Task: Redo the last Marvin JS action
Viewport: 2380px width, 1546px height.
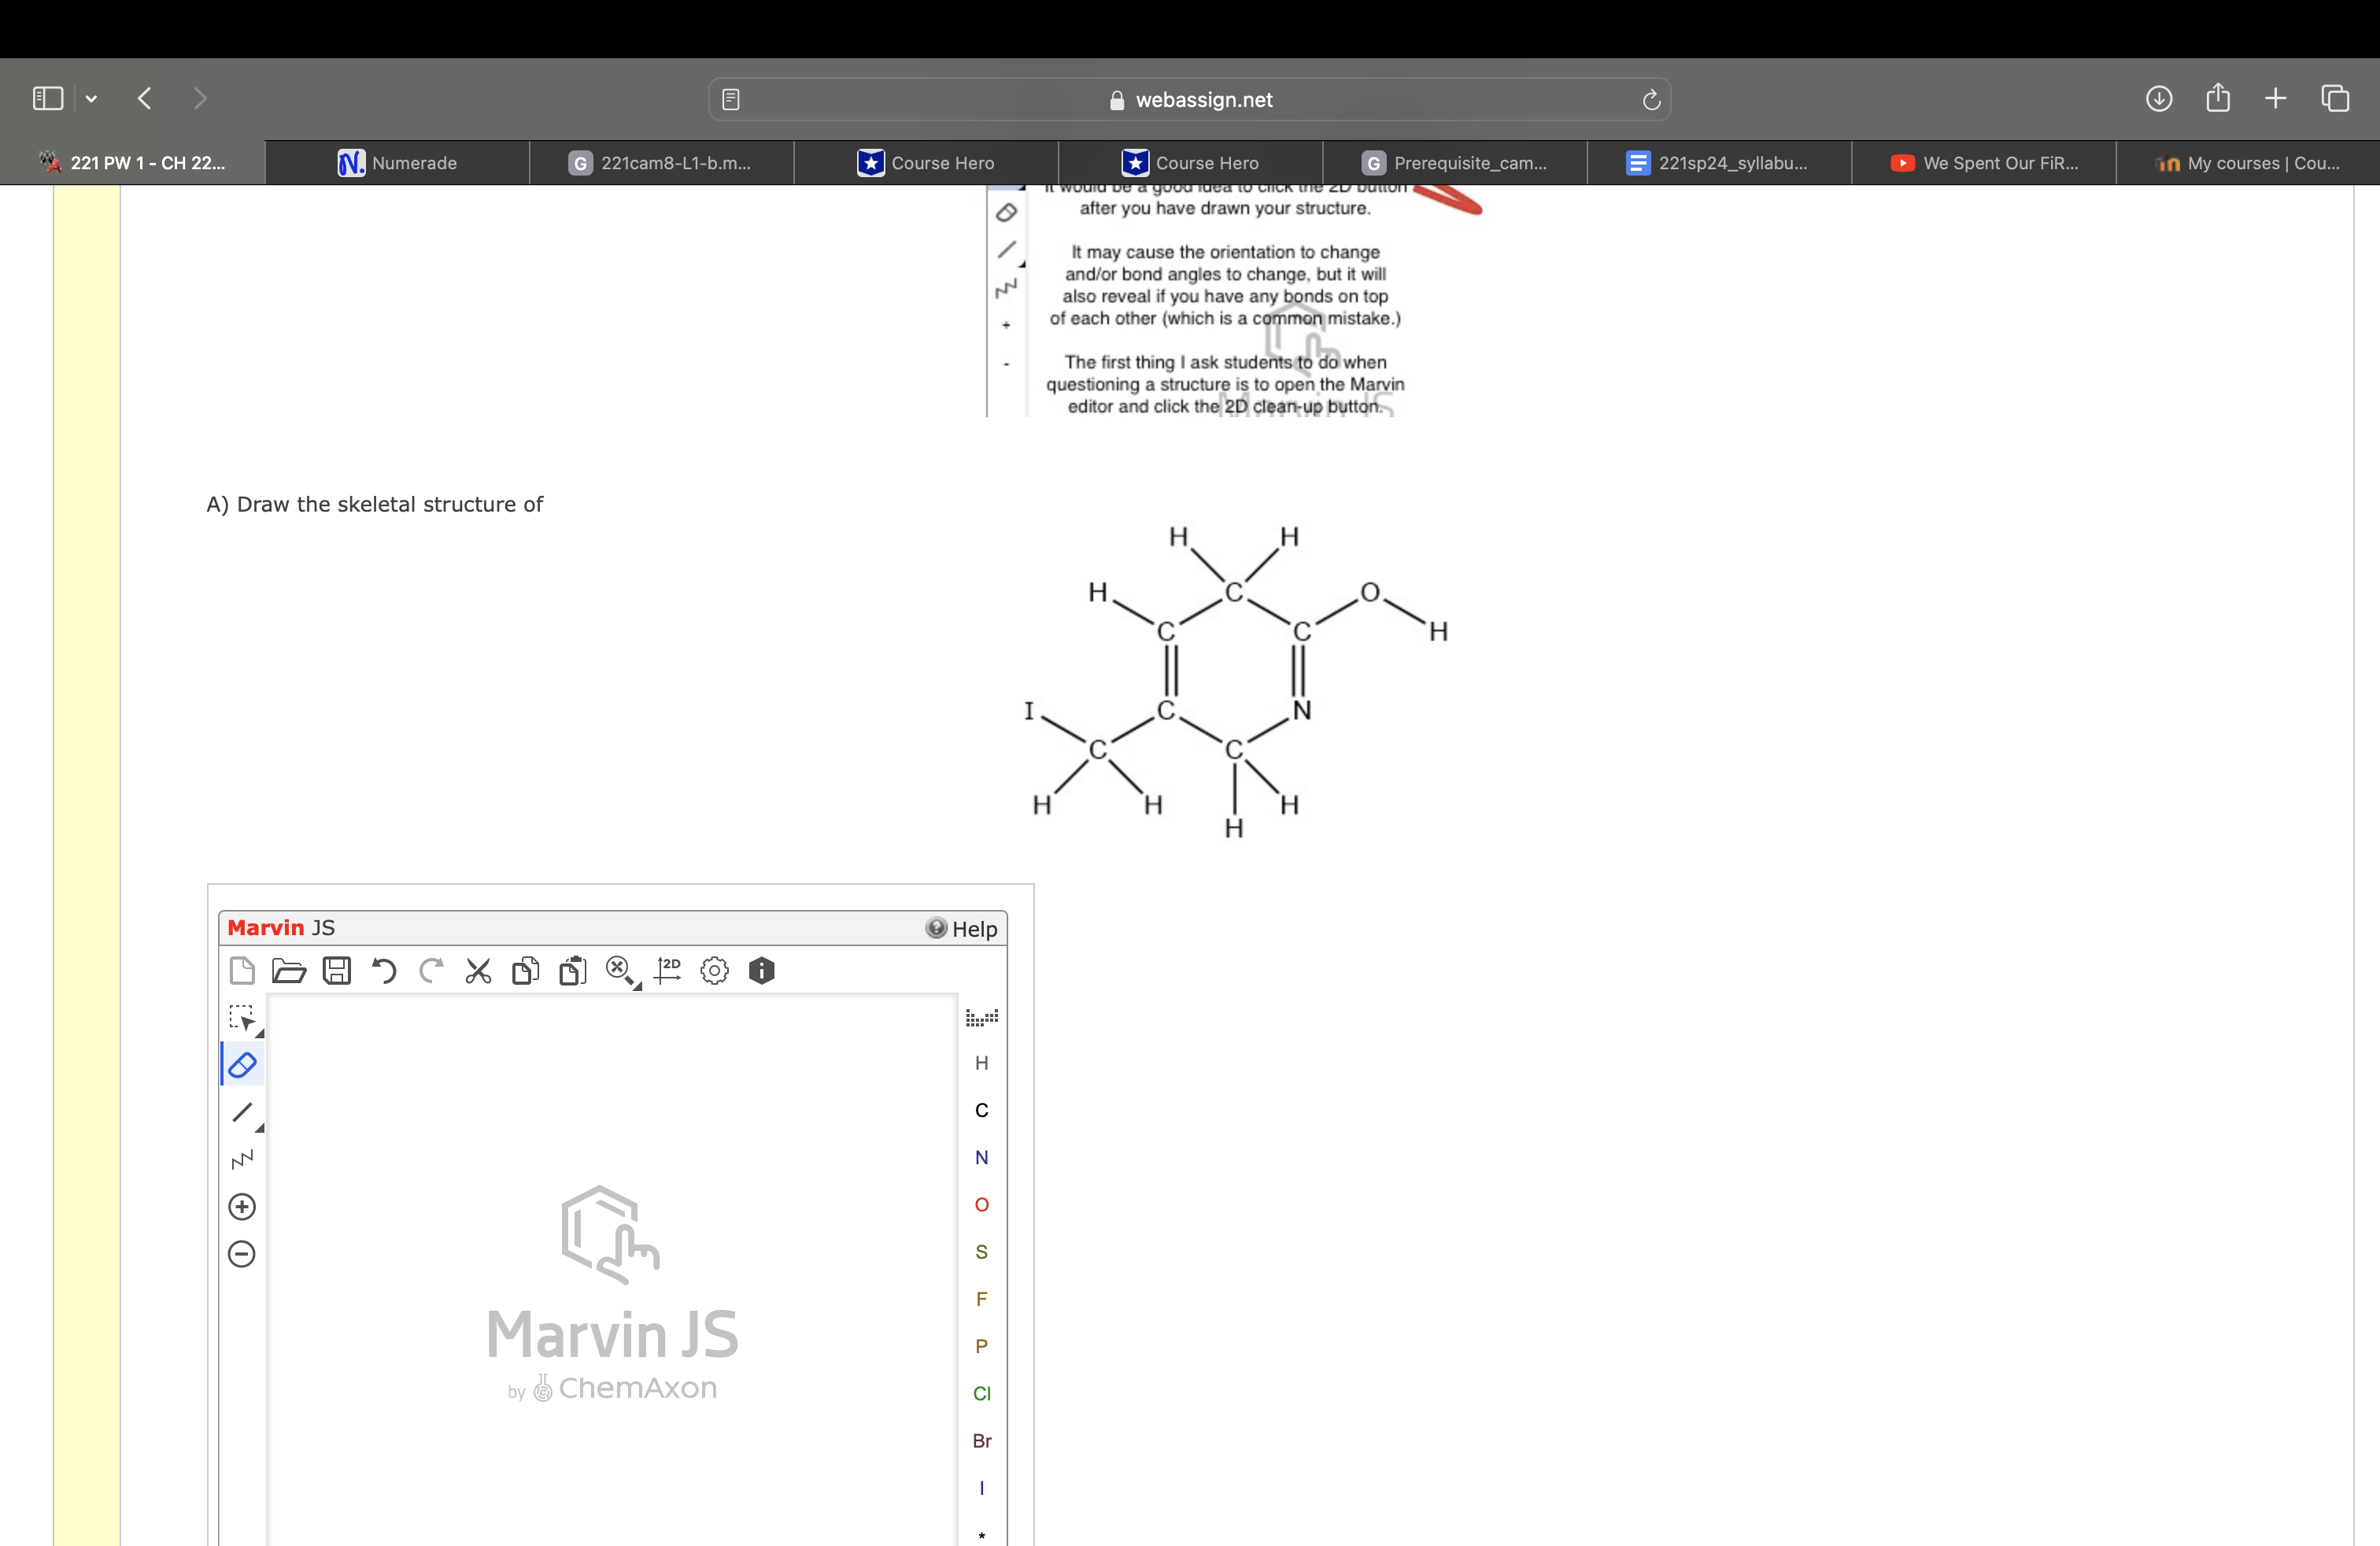Action: pos(431,970)
